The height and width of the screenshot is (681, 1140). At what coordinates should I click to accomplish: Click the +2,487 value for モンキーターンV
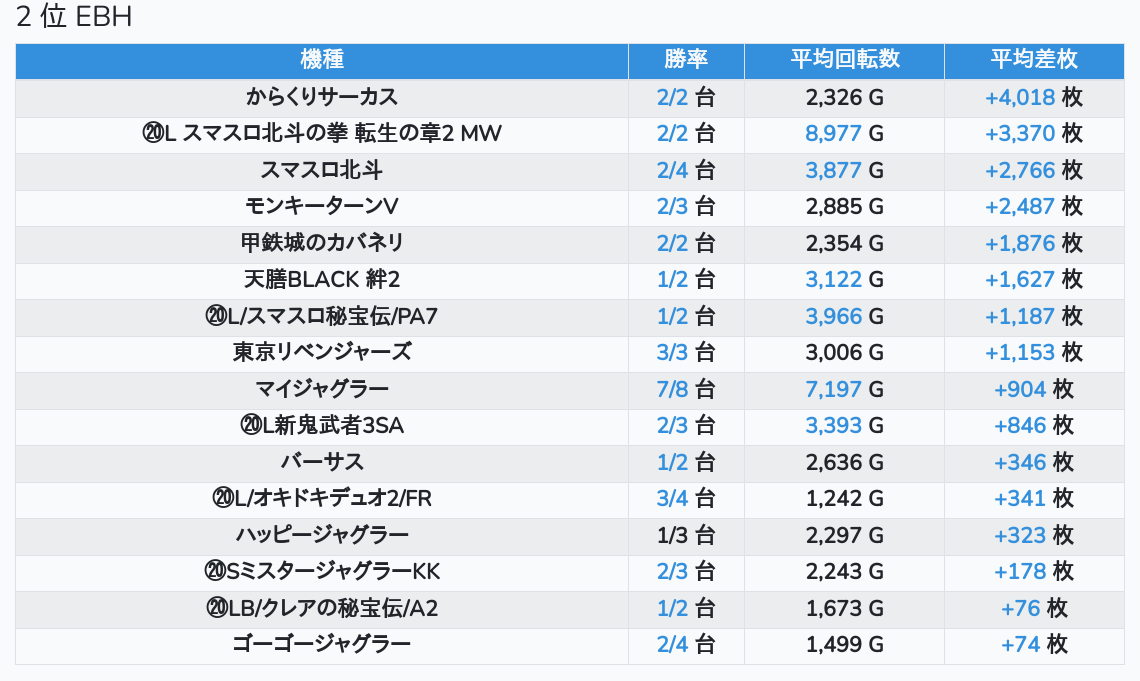pos(1020,207)
